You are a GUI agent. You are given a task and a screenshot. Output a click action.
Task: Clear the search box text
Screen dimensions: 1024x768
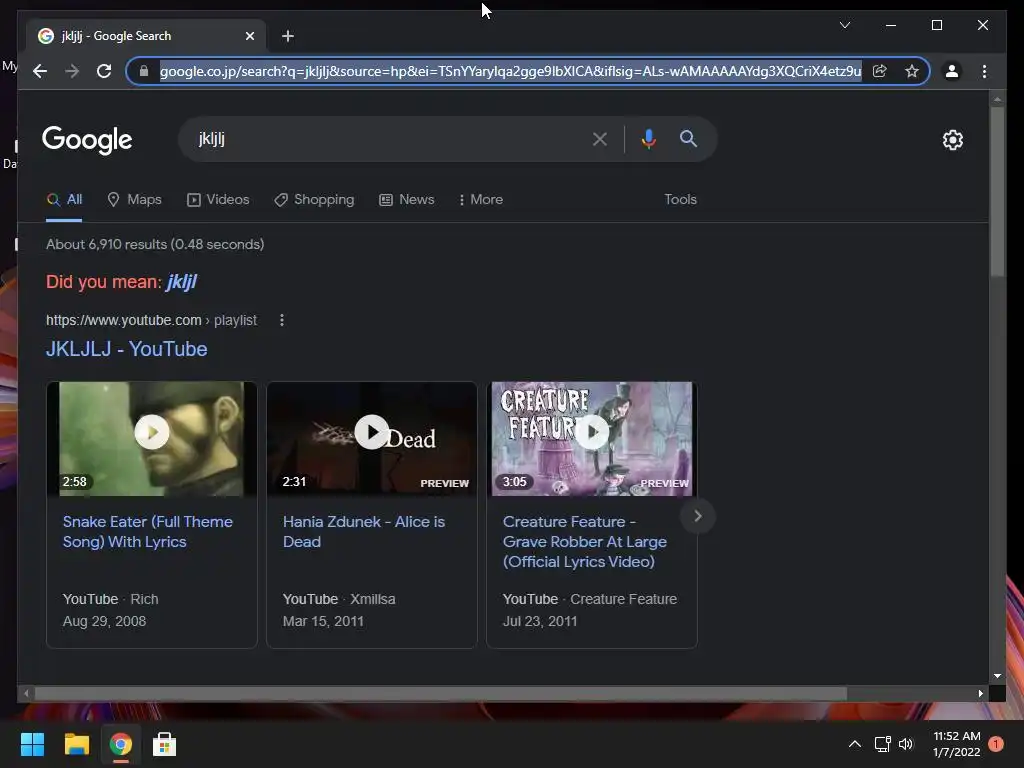tap(600, 139)
